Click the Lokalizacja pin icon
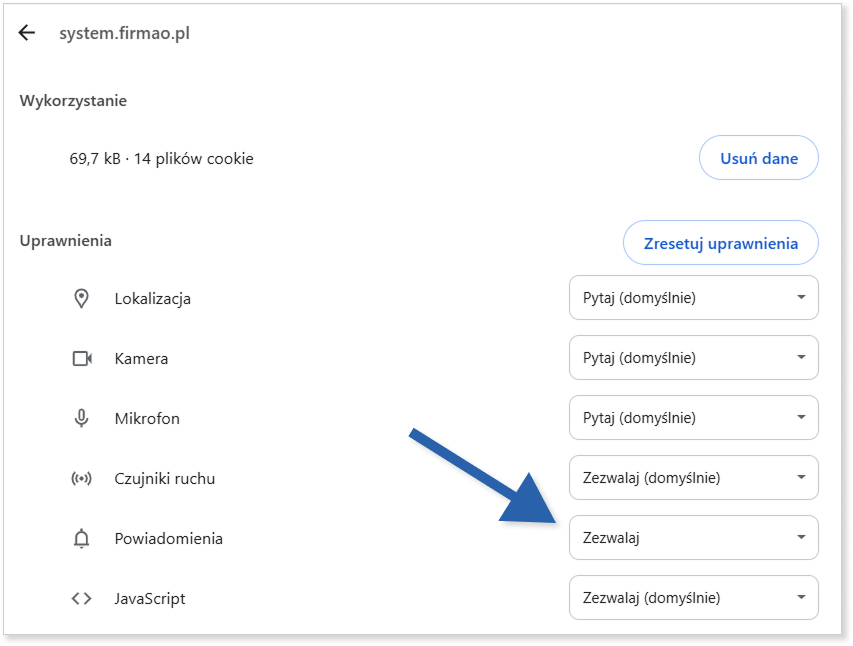Image resolution: width=853 pixels, height=646 pixels. [x=81, y=298]
